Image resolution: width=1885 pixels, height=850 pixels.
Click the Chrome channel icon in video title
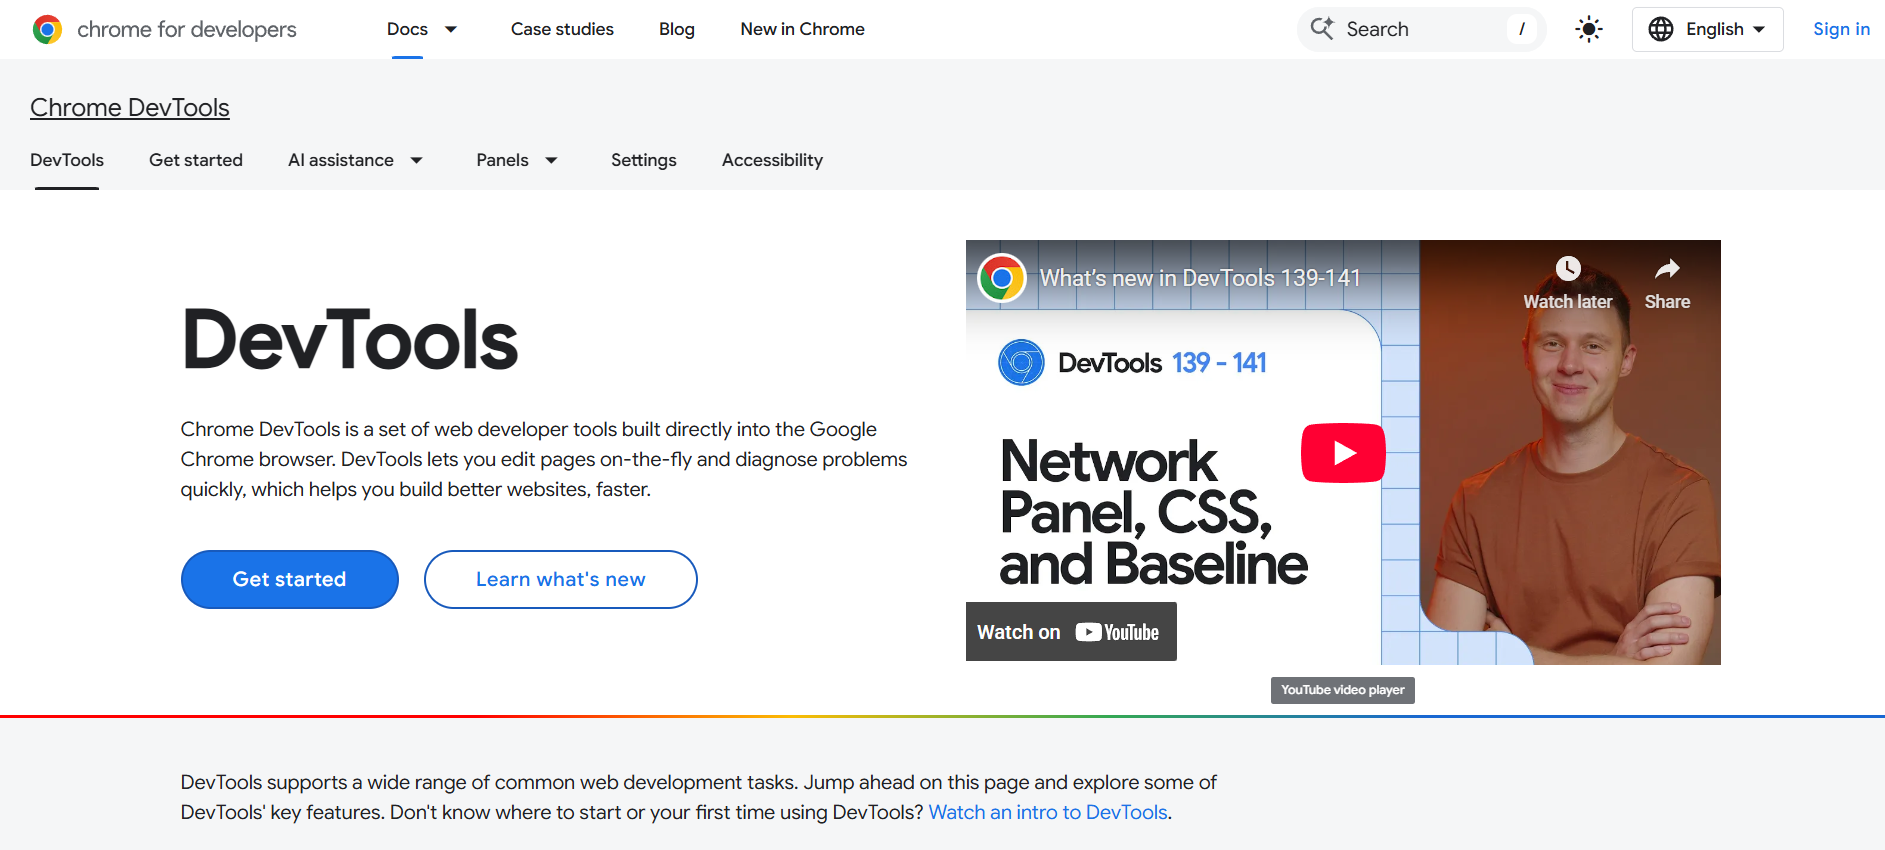[1001, 278]
